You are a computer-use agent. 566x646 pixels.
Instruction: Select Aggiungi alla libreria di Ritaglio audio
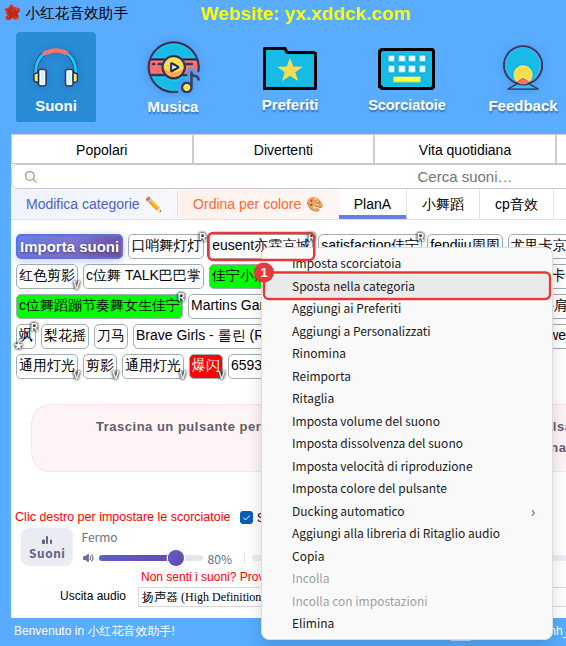[x=407, y=534]
